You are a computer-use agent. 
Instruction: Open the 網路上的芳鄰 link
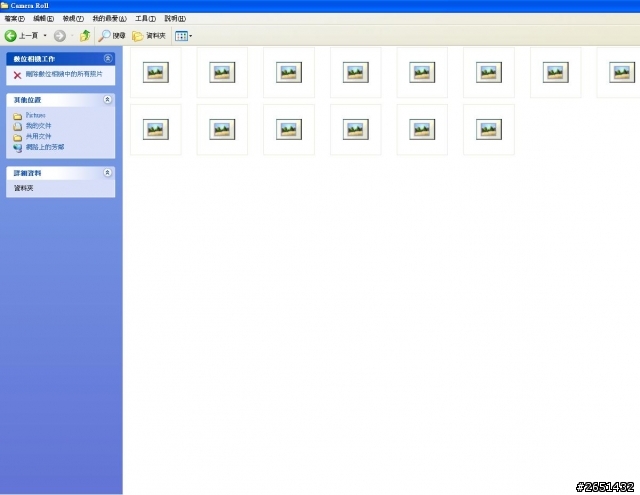[x=45, y=147]
